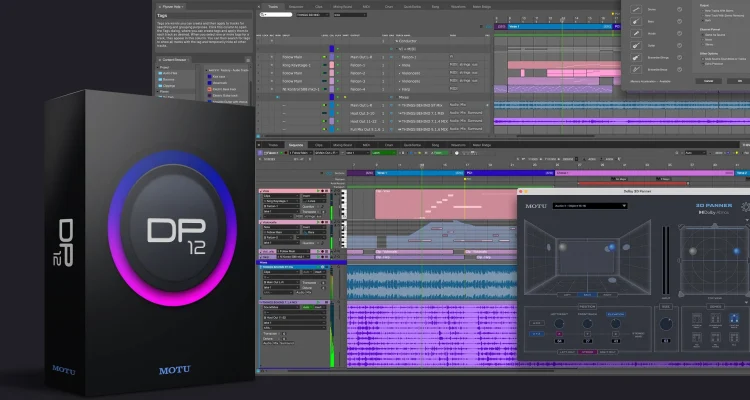Image resolution: width=750 pixels, height=400 pixels.
Task: Click the grey sphere in the panner top view
Action: pyautogui.click(x=693, y=251)
